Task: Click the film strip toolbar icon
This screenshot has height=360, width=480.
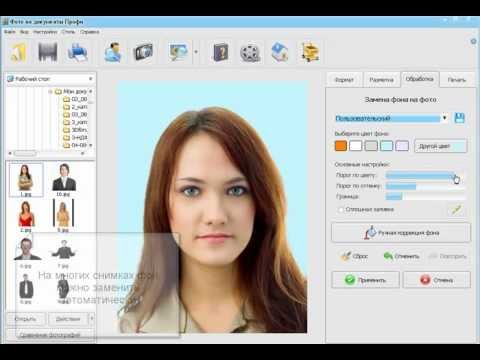Action: point(48,52)
